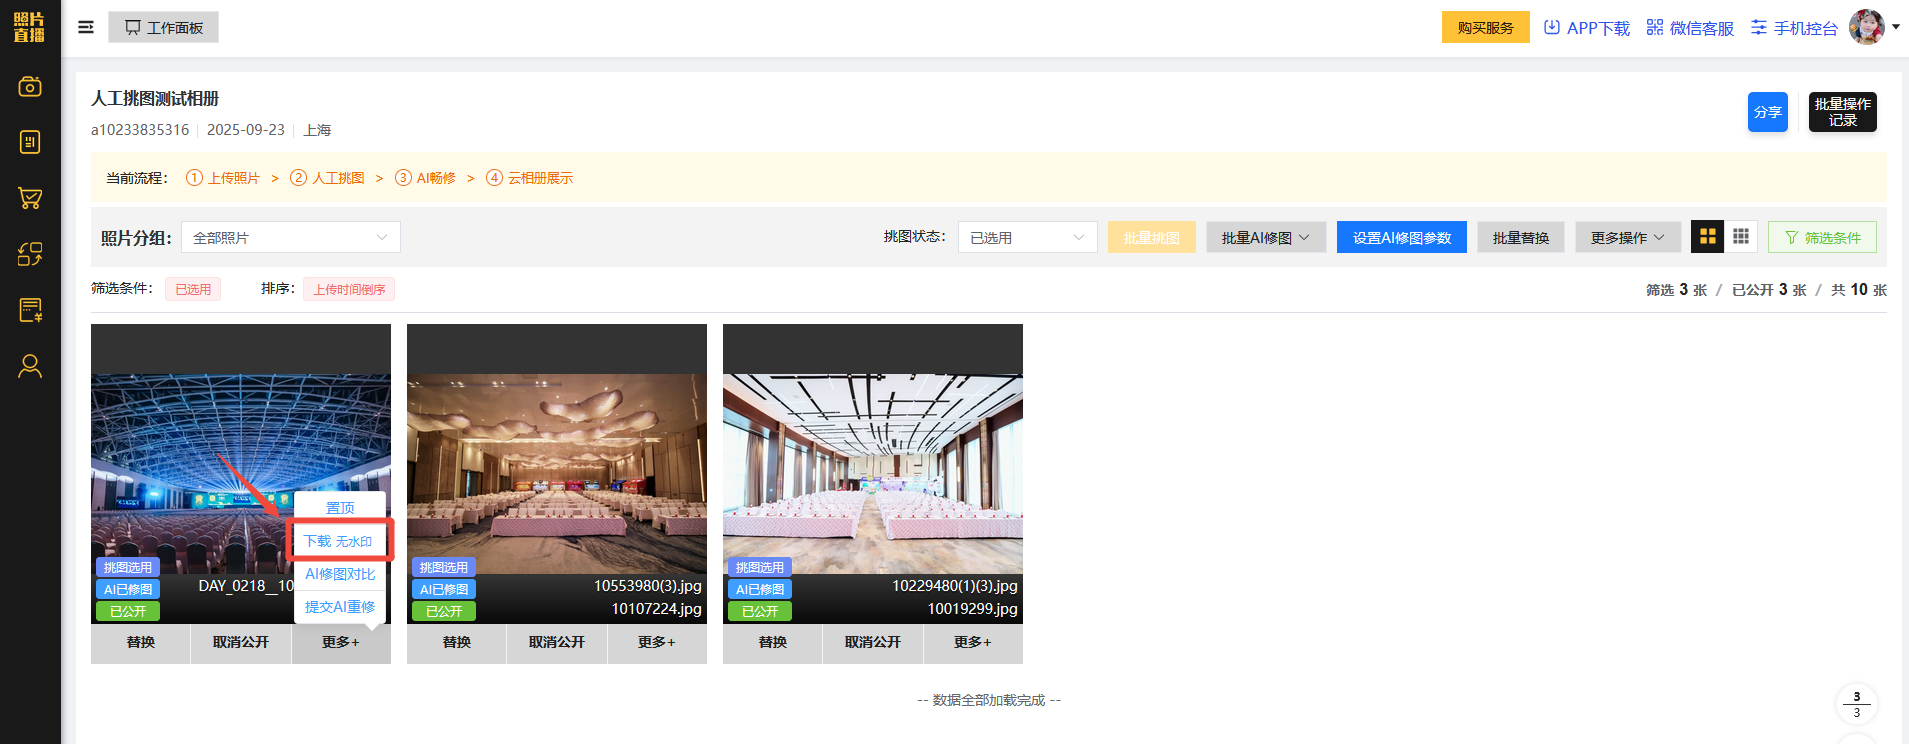Switch to large grid view

tap(1708, 237)
